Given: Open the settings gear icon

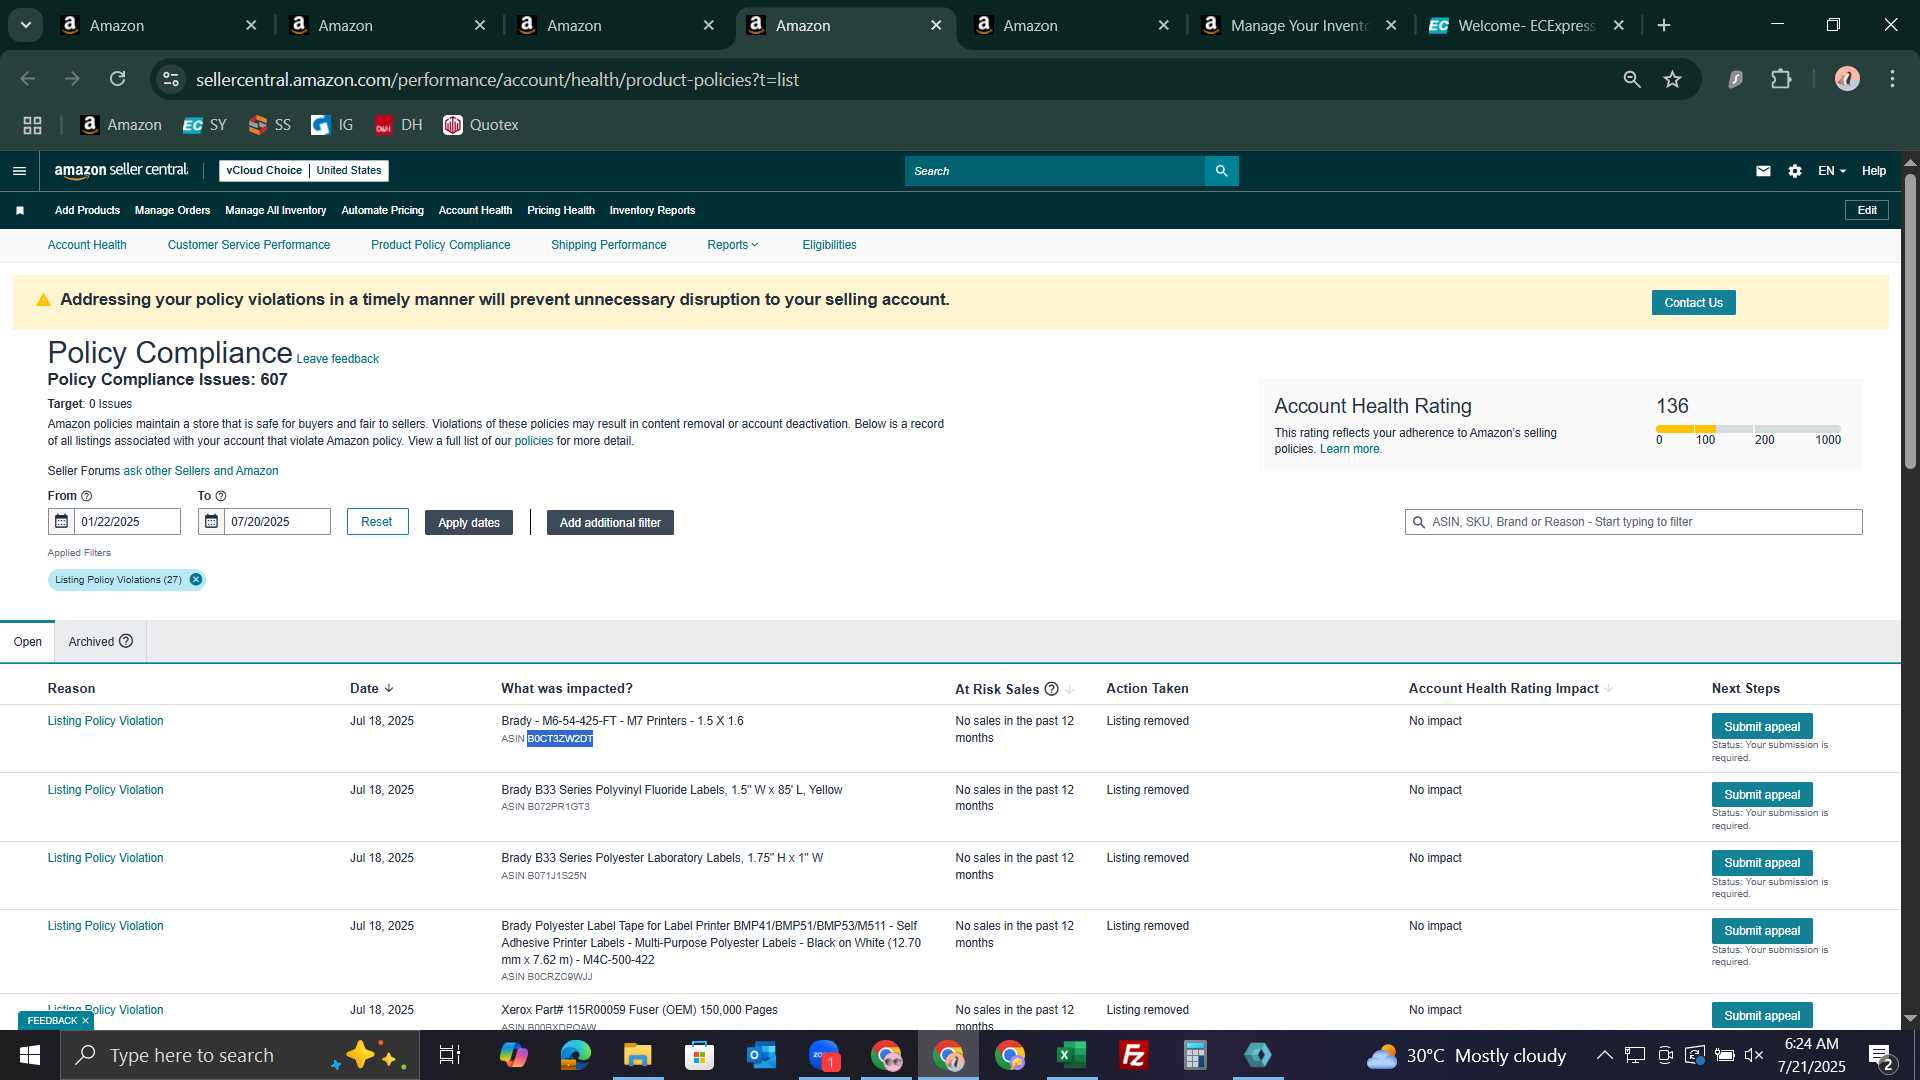Looking at the screenshot, I should point(1795,171).
